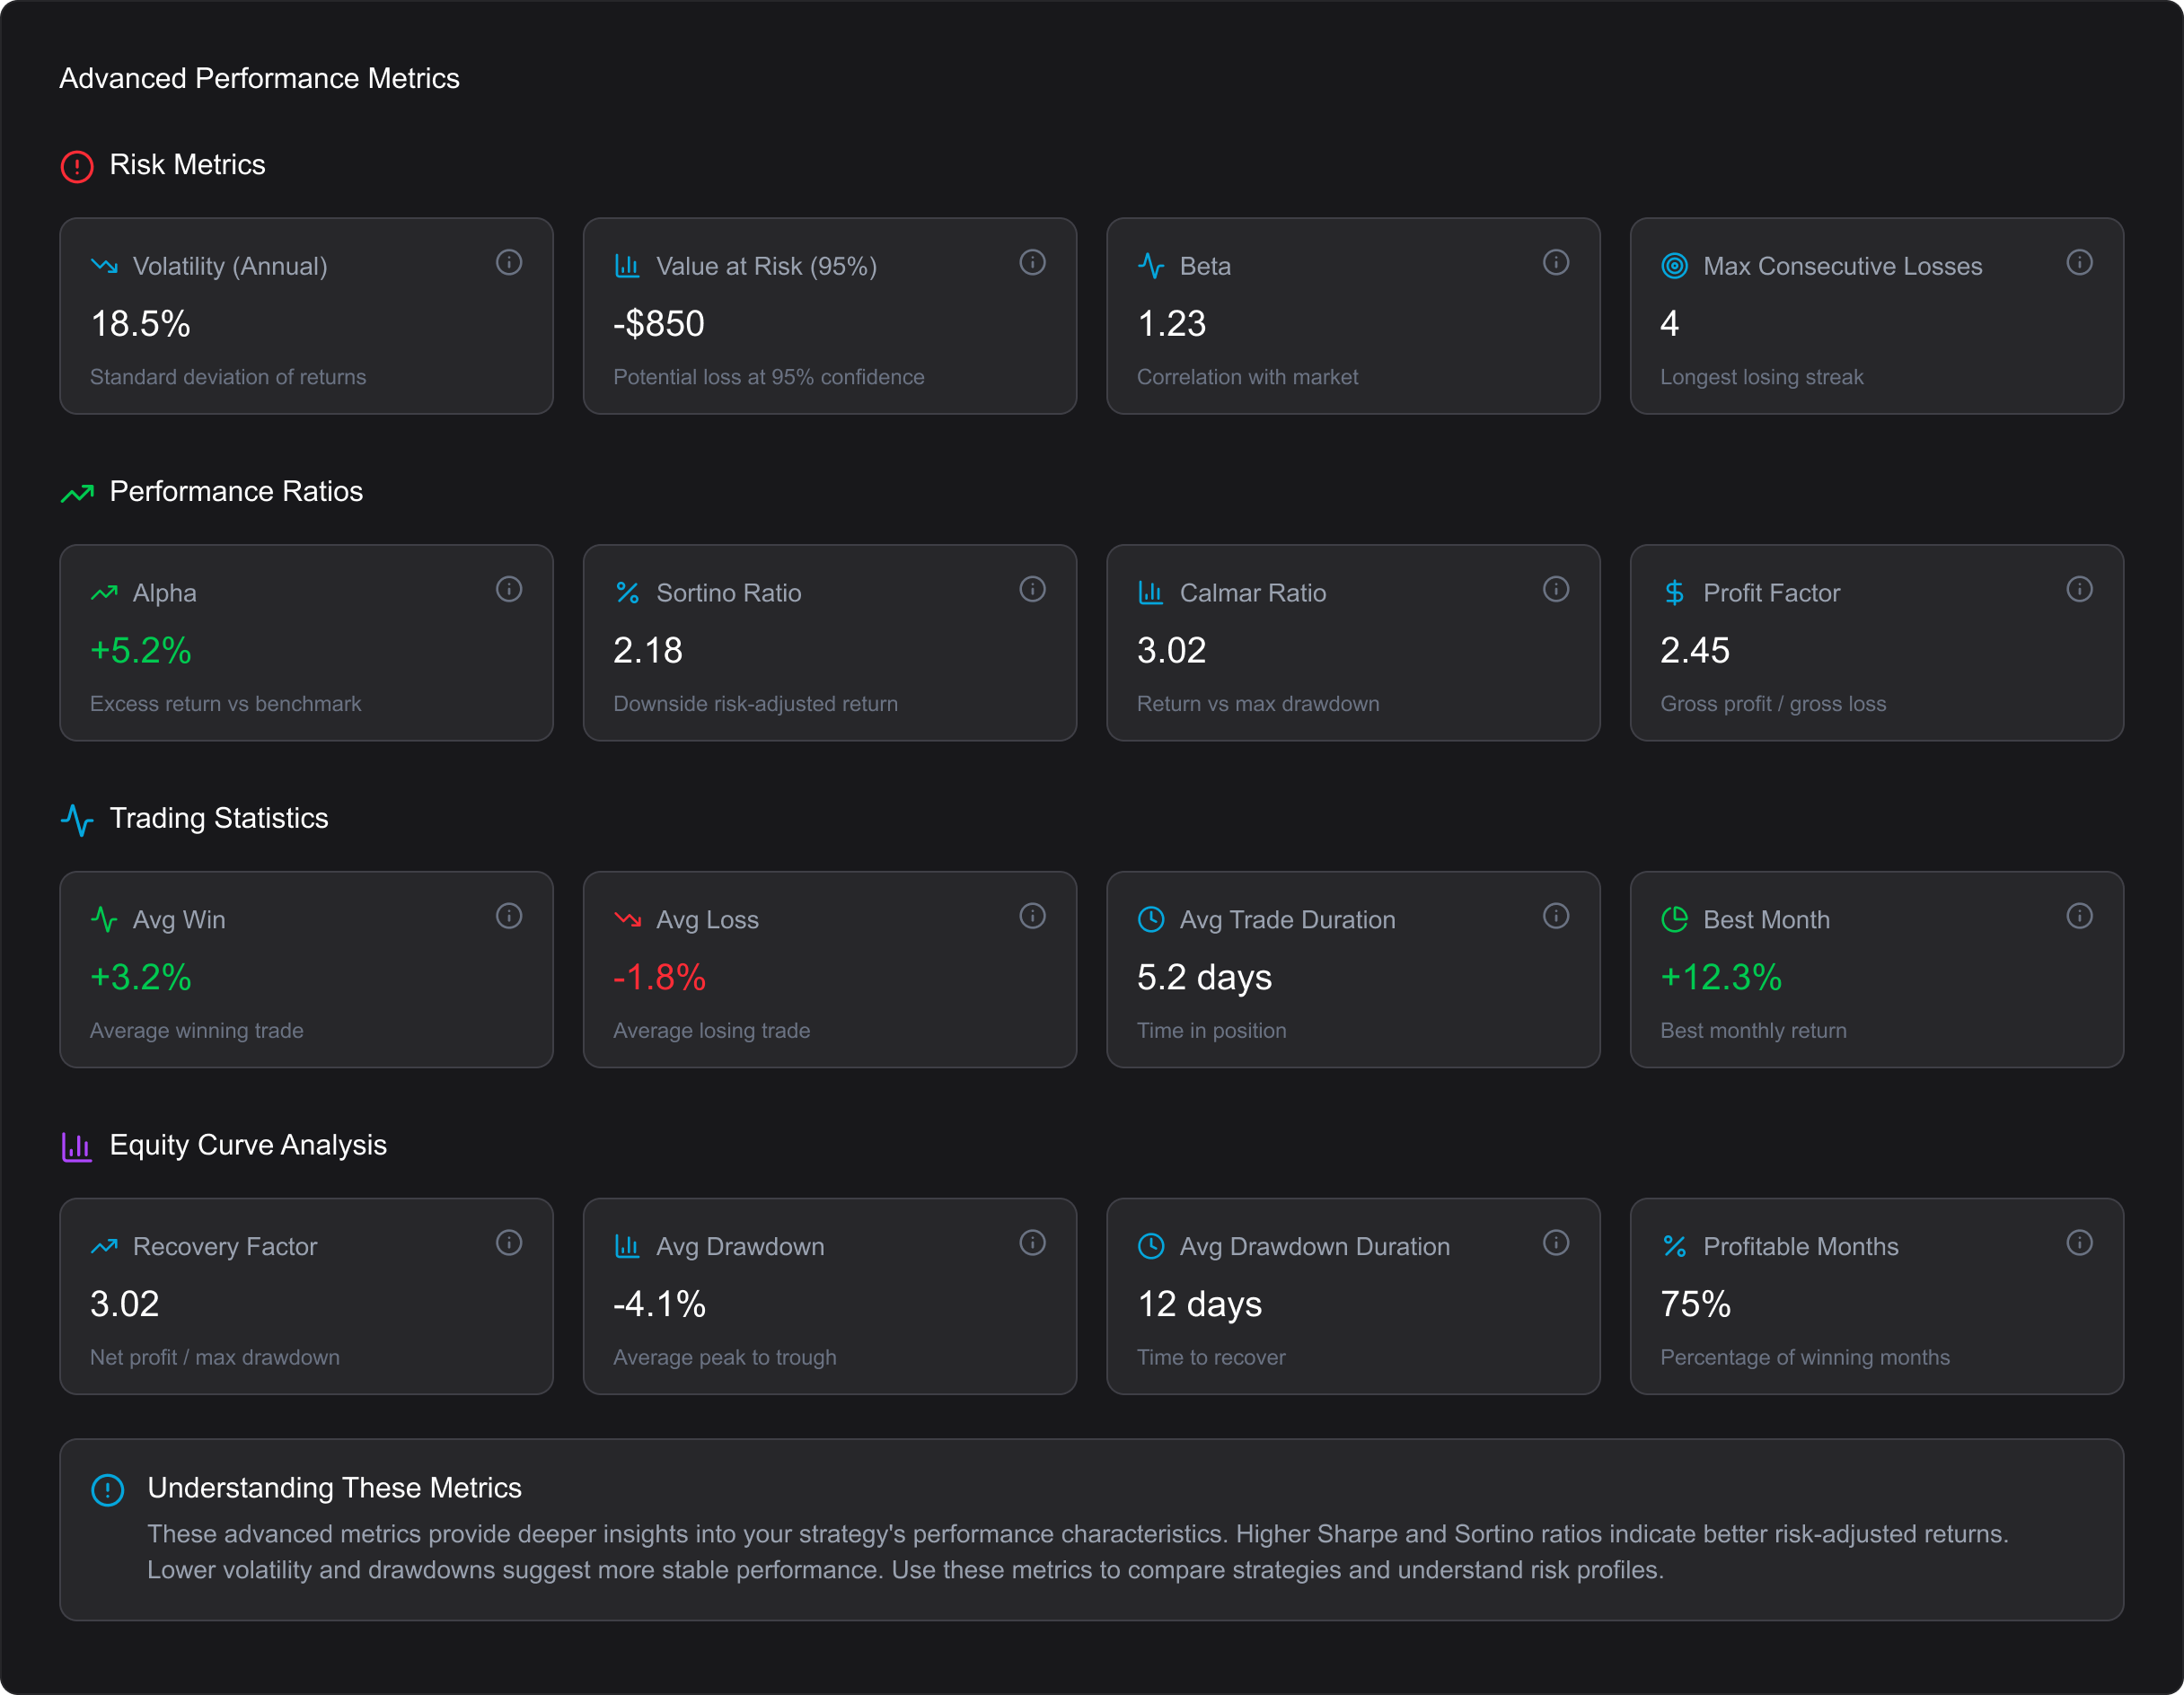Viewport: 2184px width, 1695px height.
Task: Click the purple Equity Curve Analysis chart icon
Action: [77, 1146]
